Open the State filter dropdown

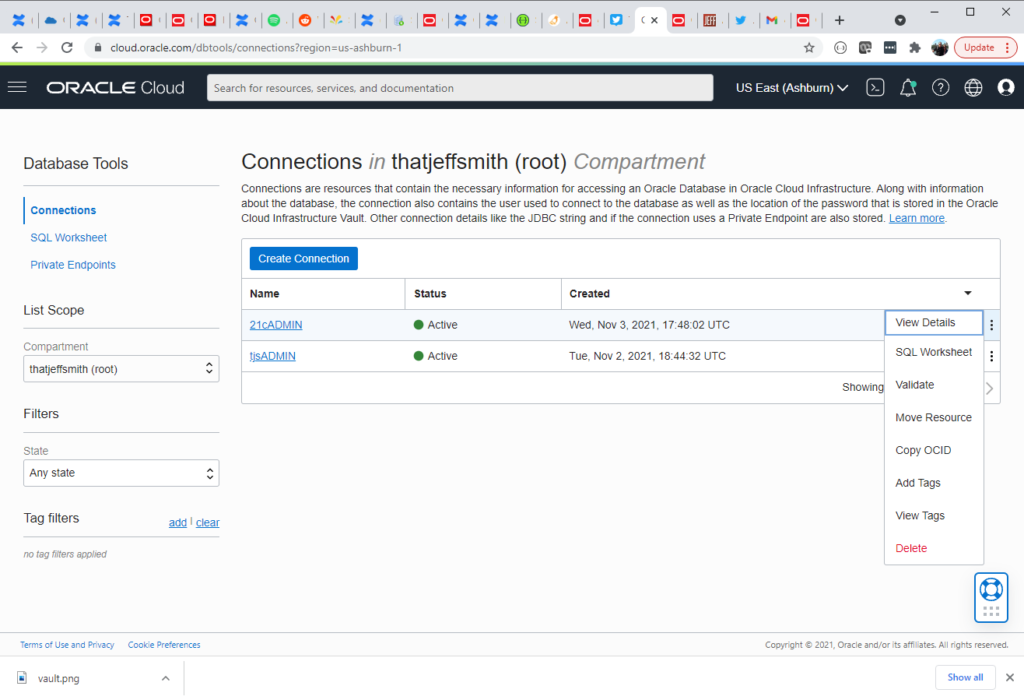(x=121, y=473)
